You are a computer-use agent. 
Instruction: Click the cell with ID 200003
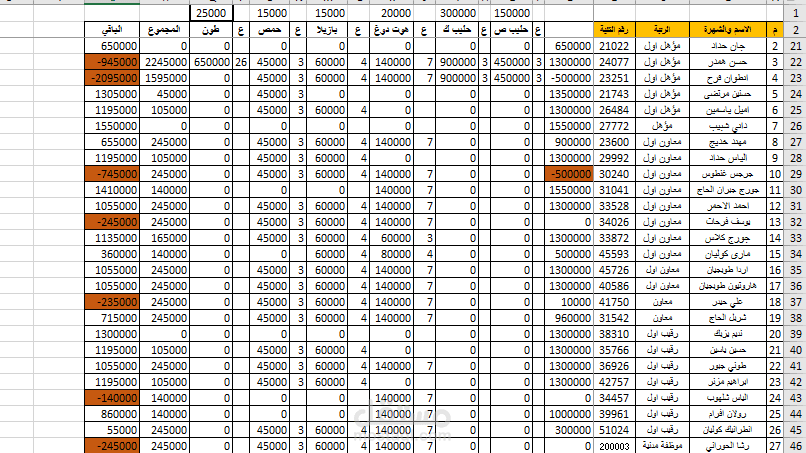click(x=614, y=446)
